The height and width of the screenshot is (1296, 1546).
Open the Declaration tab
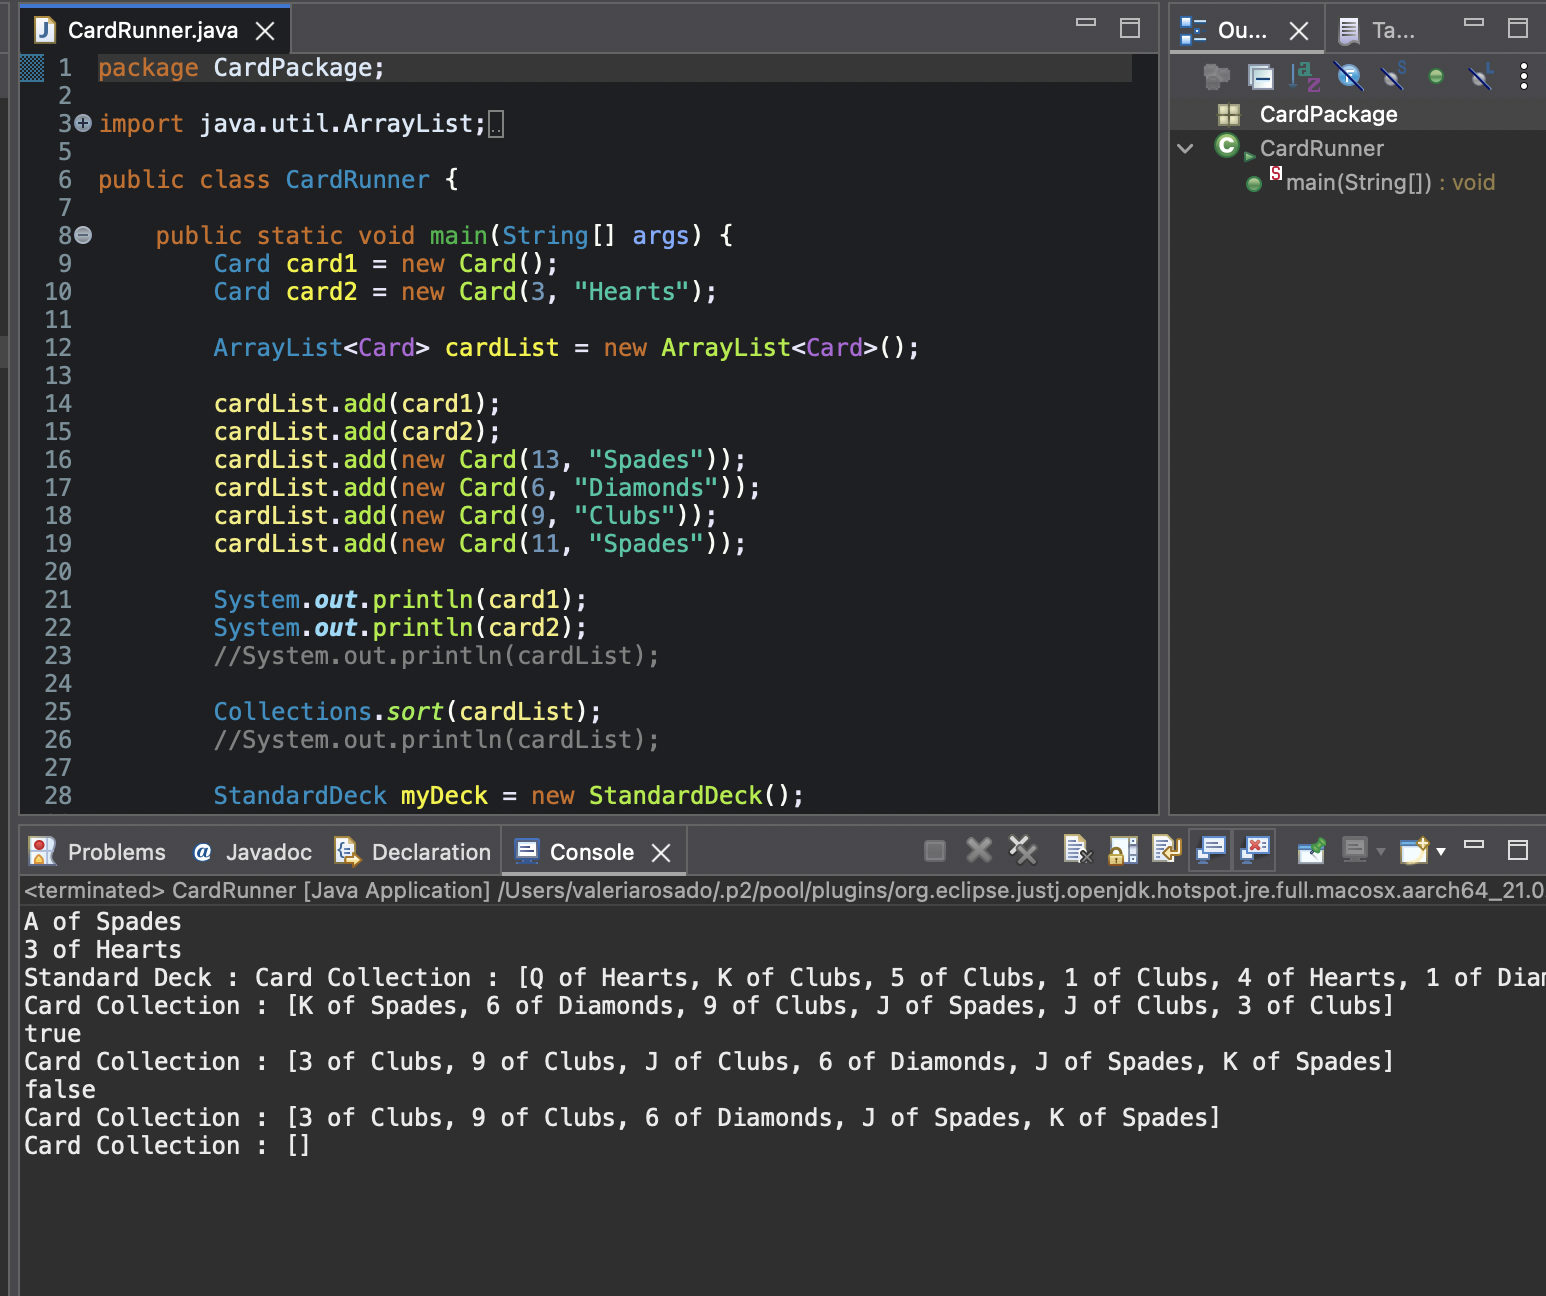coord(412,852)
